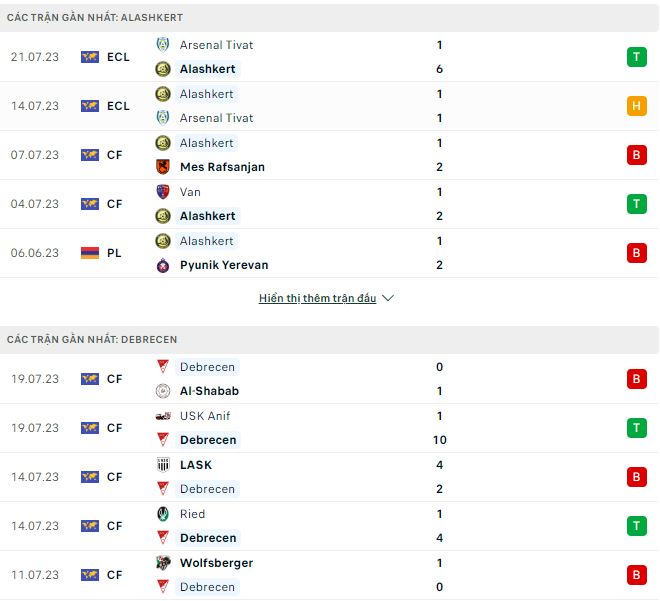This screenshot has height=601, width=660.
Task: Click the USK Anif team crest
Action: coord(163,416)
